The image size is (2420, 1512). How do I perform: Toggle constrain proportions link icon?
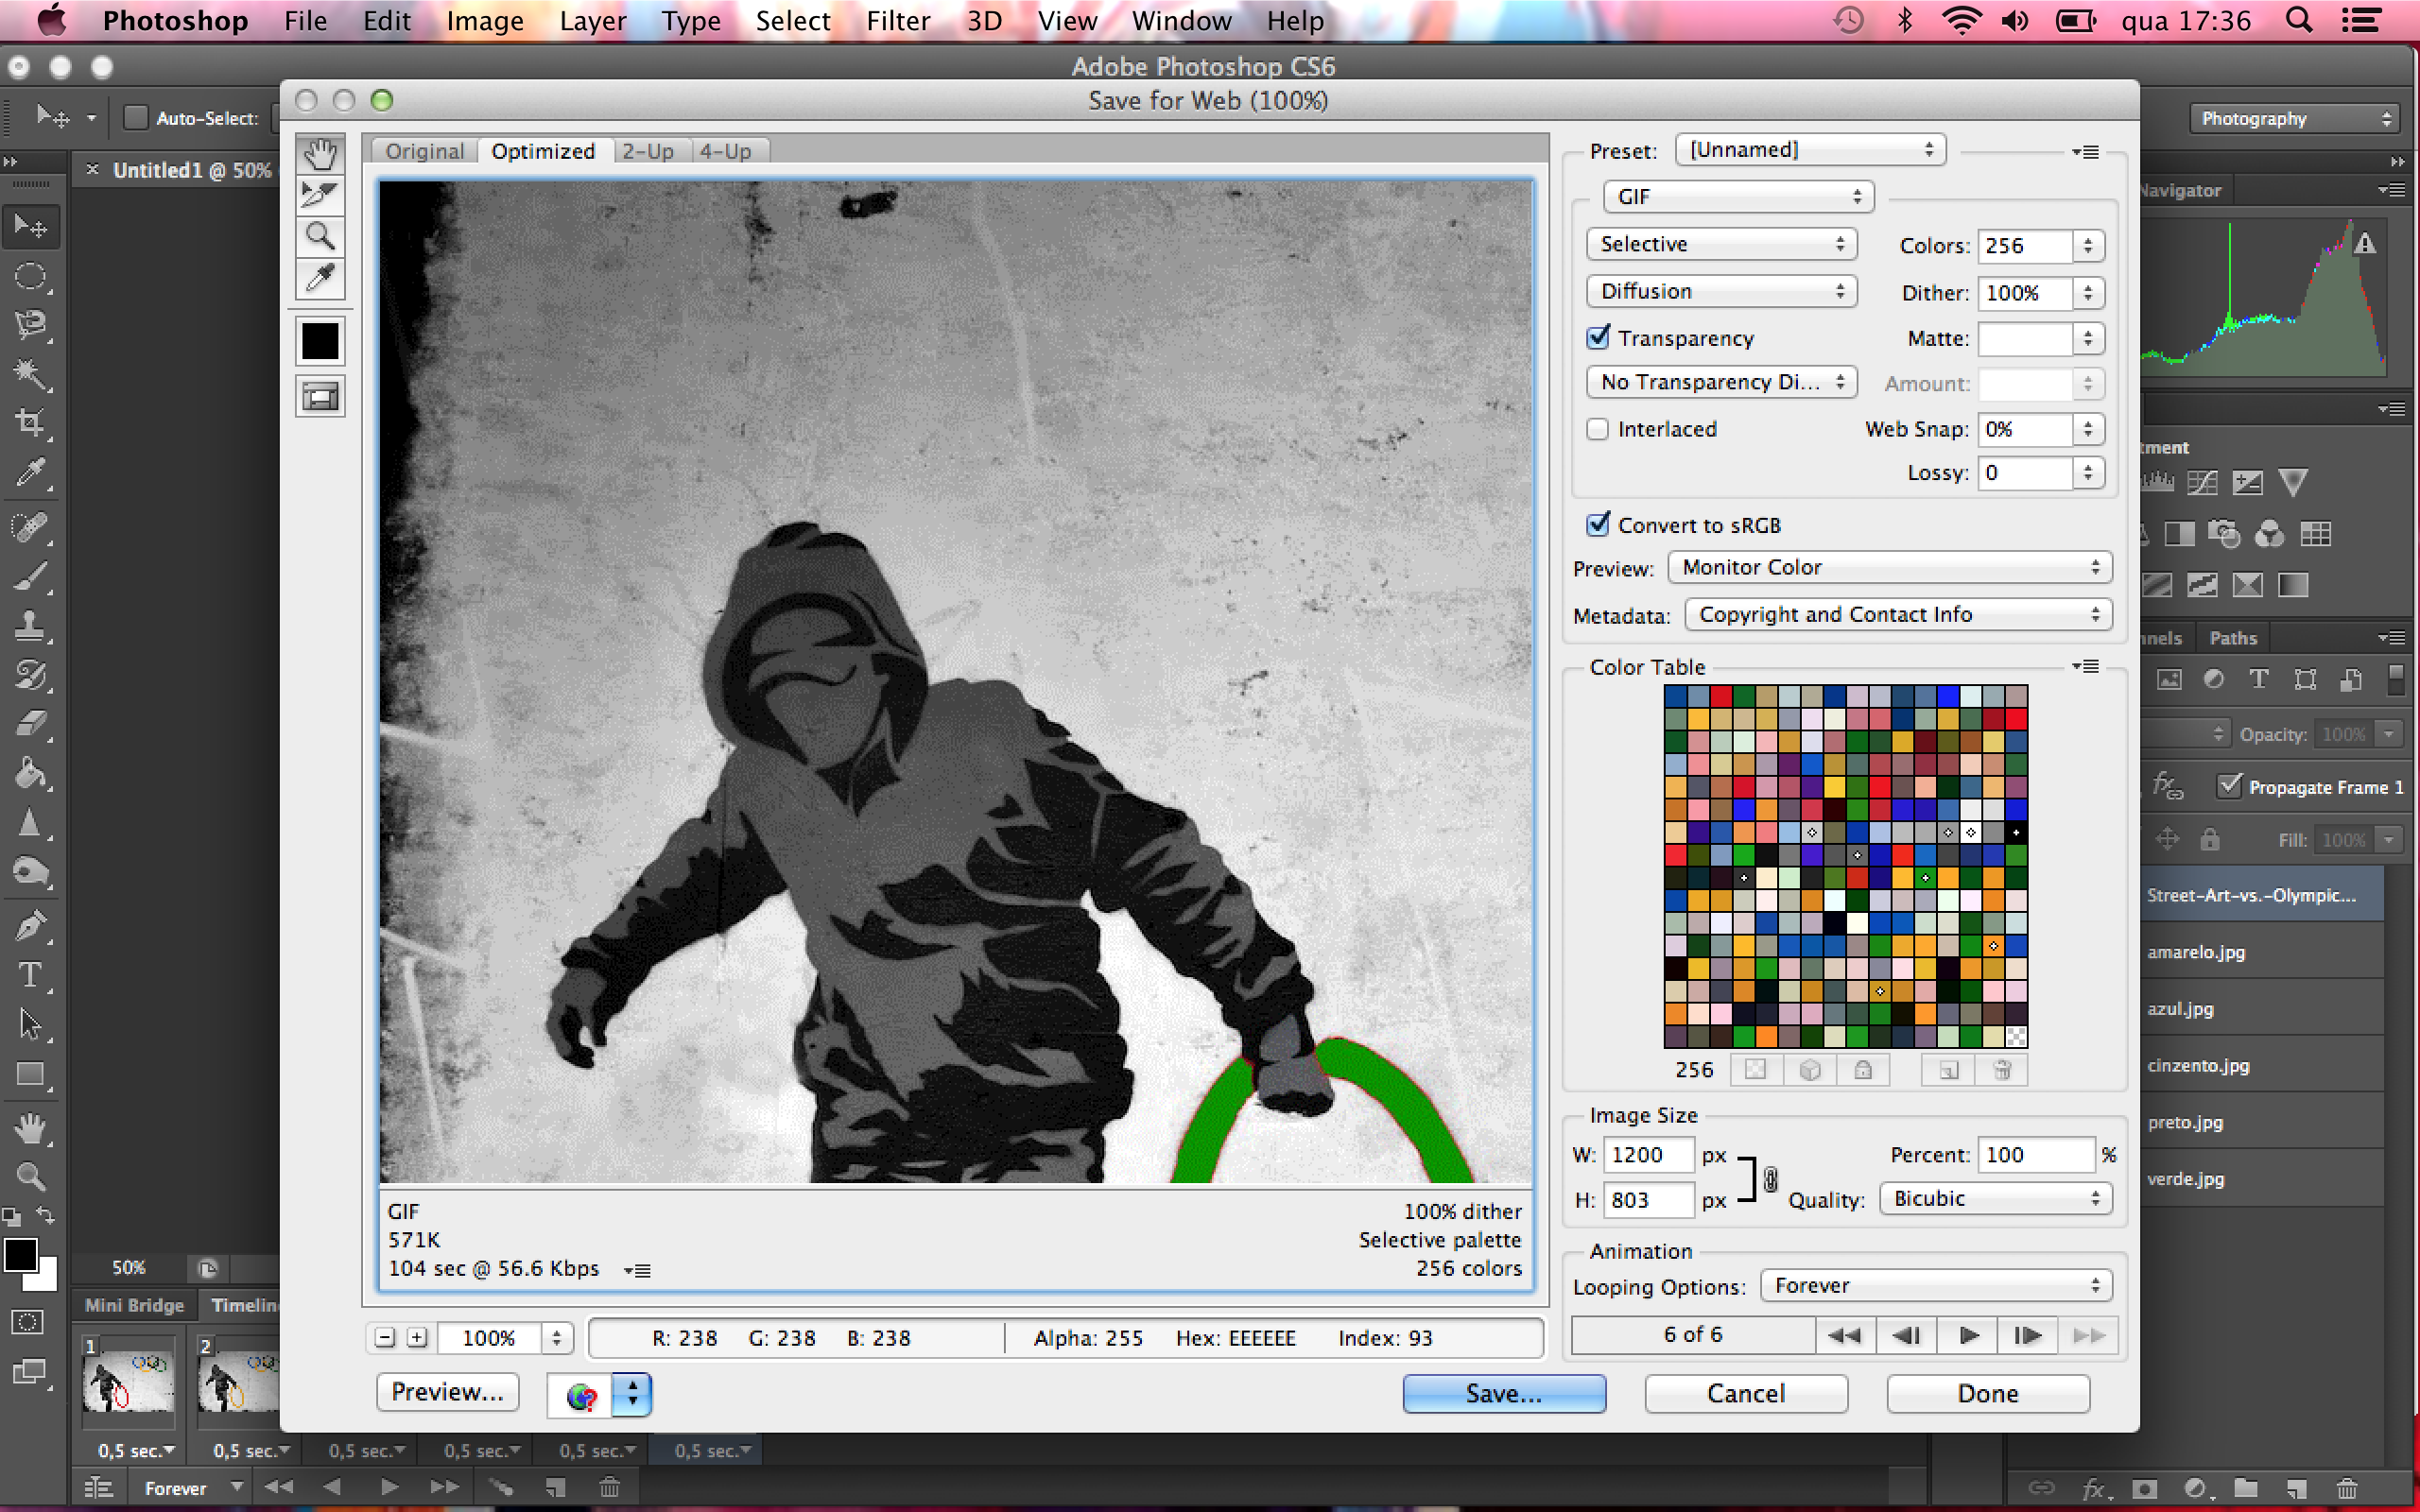(1770, 1179)
